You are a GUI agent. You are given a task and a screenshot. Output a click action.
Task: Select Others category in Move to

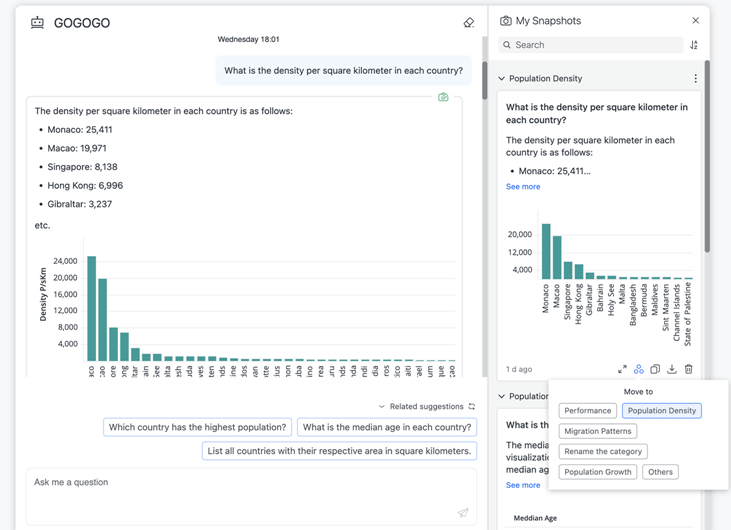(660, 472)
